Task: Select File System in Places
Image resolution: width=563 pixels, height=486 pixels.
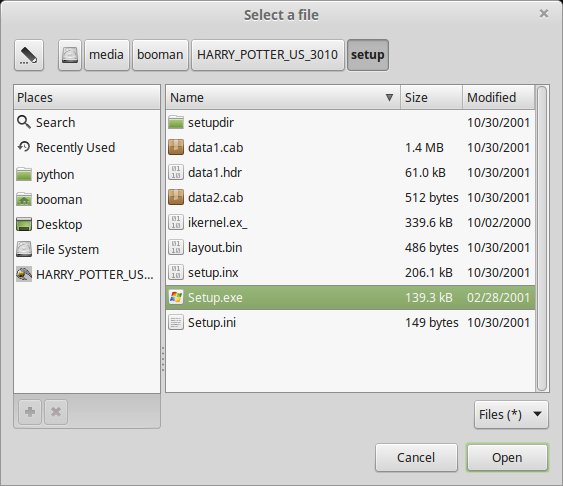Action: [x=87, y=249]
